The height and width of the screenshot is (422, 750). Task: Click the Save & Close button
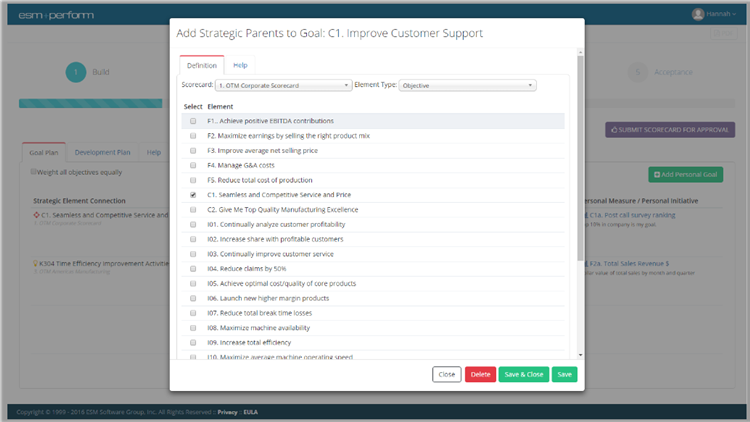tap(524, 374)
